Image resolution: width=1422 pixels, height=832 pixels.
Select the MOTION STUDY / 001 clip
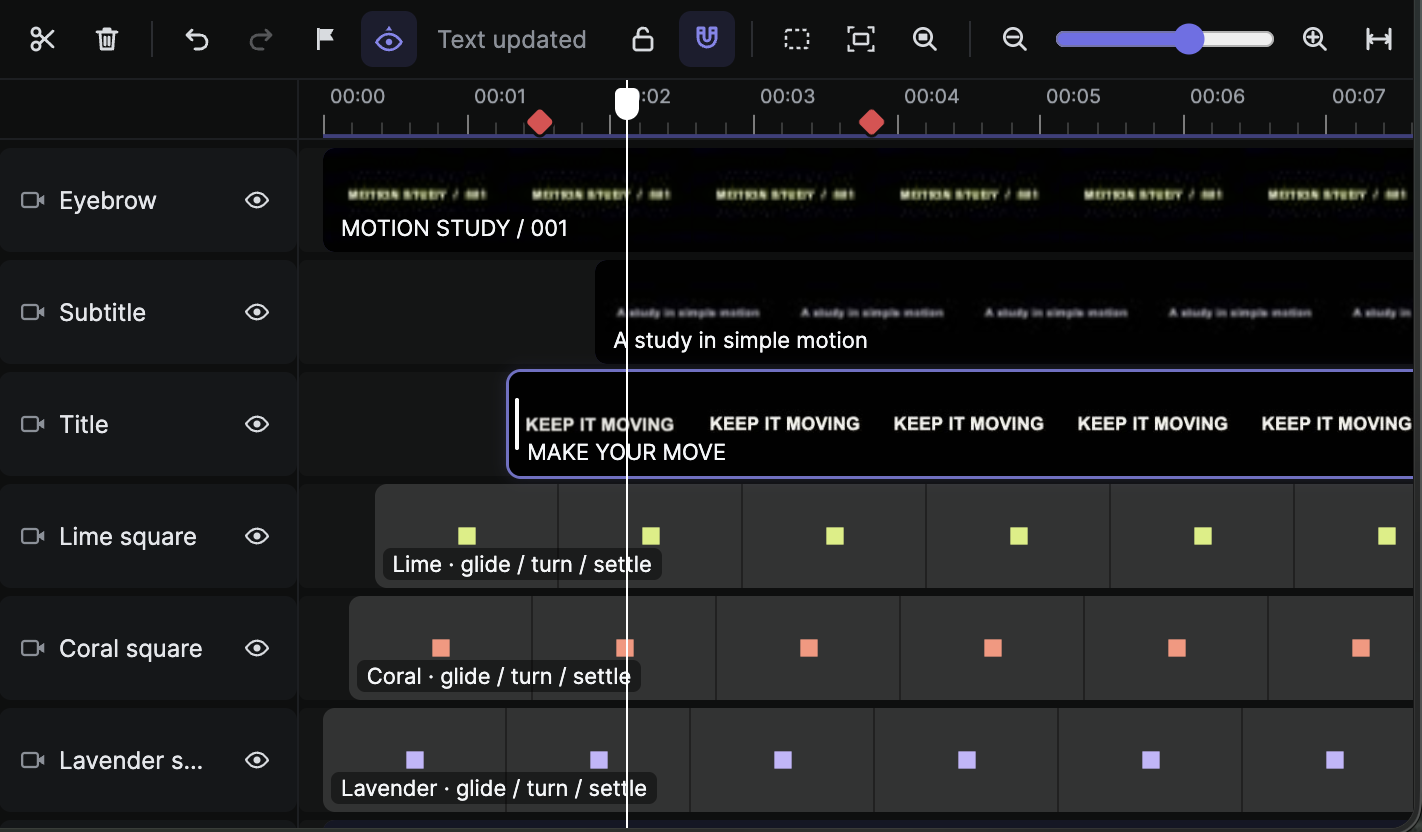(x=868, y=200)
